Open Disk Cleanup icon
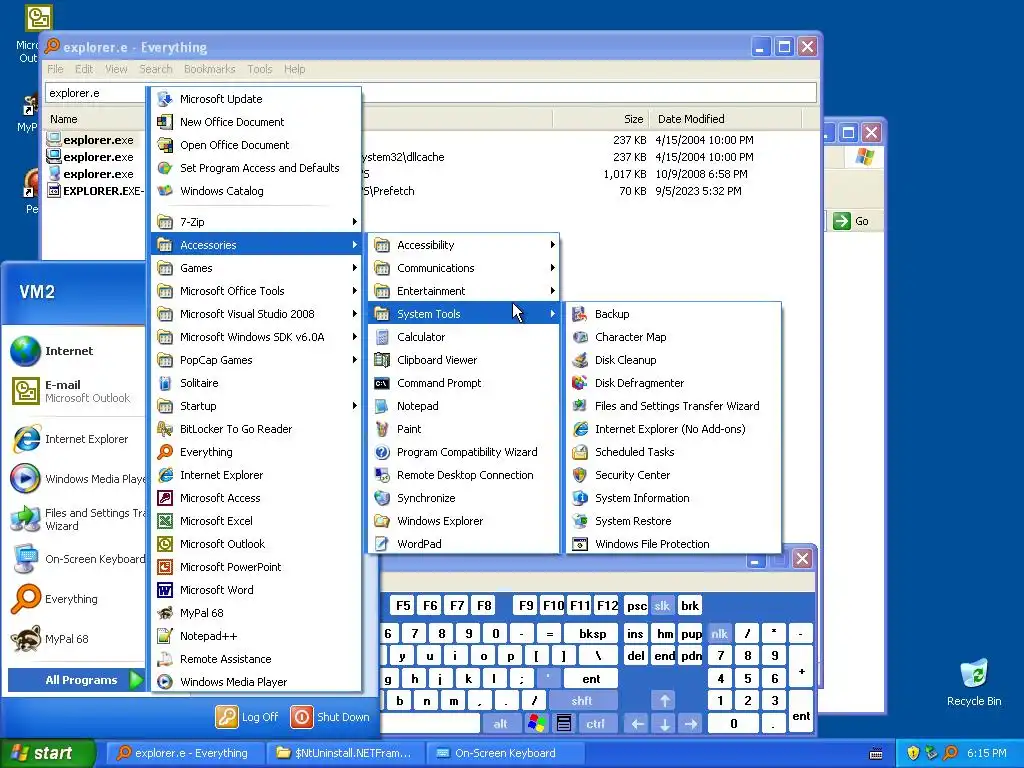 (580, 360)
